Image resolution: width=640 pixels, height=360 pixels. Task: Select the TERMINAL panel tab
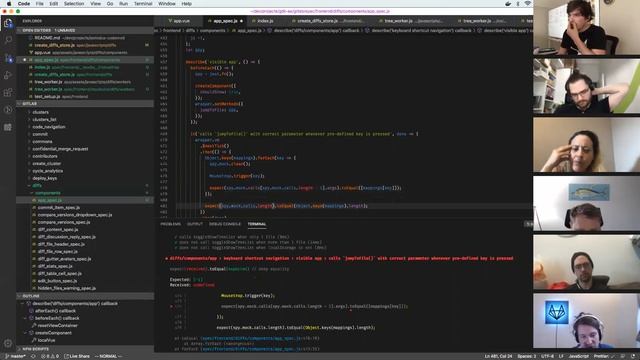pyautogui.click(x=257, y=224)
